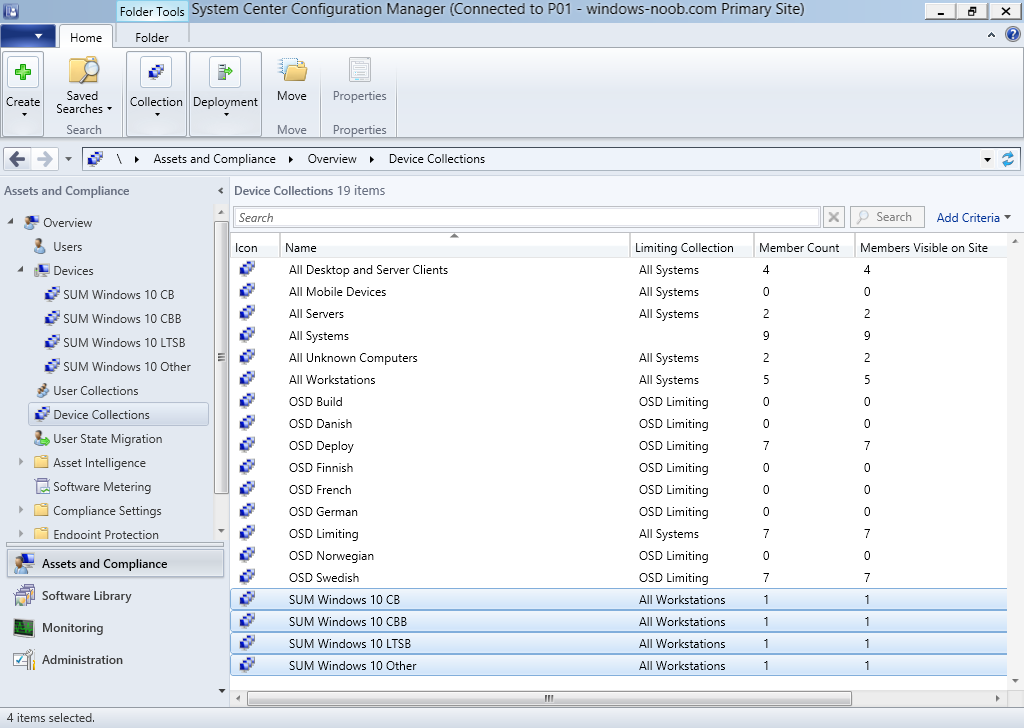Select Users node icon in tree
The height and width of the screenshot is (728, 1024).
pyautogui.click(x=40, y=246)
